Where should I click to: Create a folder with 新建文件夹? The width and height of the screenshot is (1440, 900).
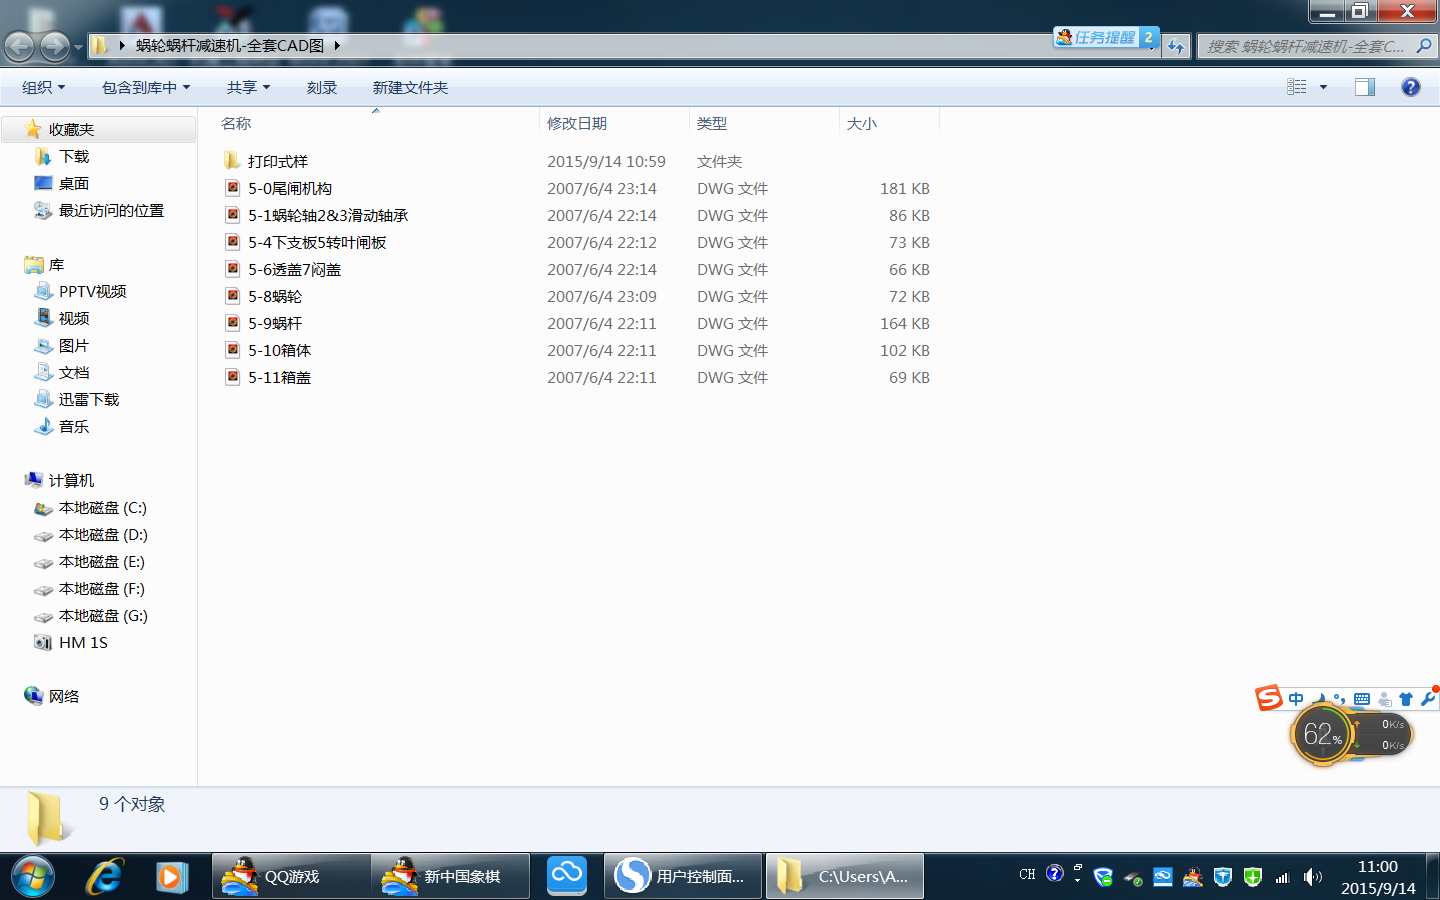[x=410, y=88]
